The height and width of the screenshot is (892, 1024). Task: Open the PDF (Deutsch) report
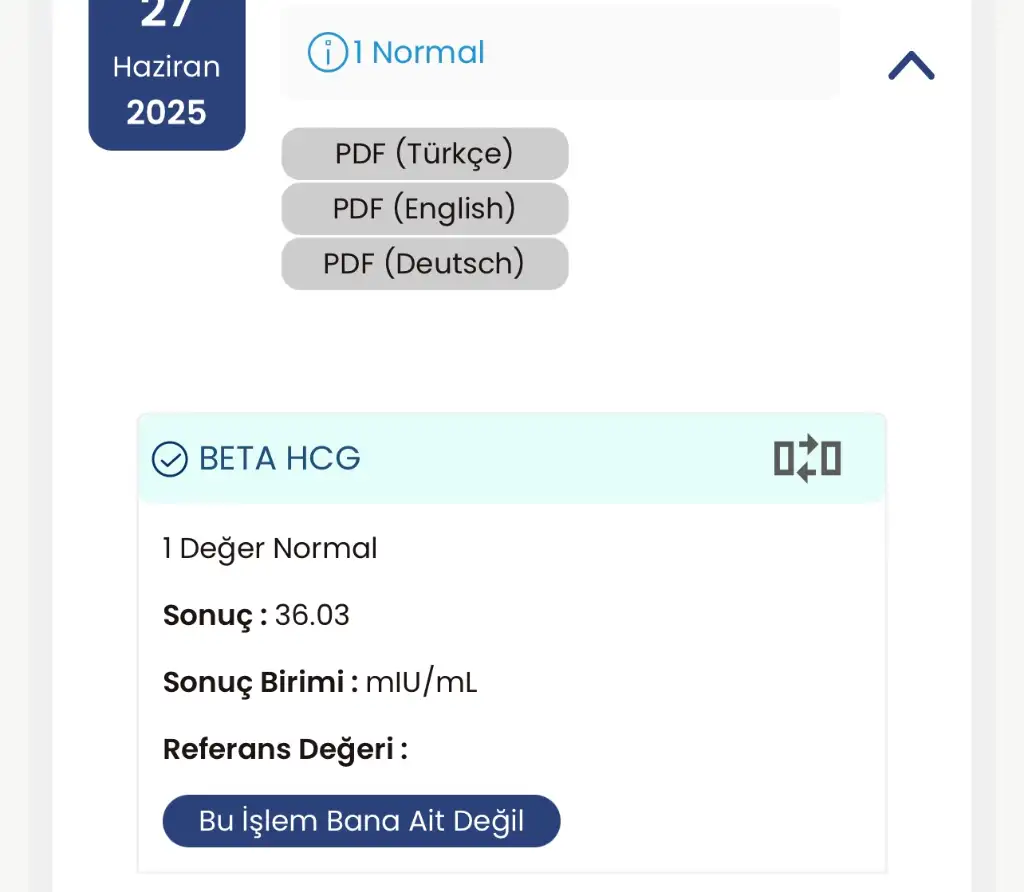point(424,264)
